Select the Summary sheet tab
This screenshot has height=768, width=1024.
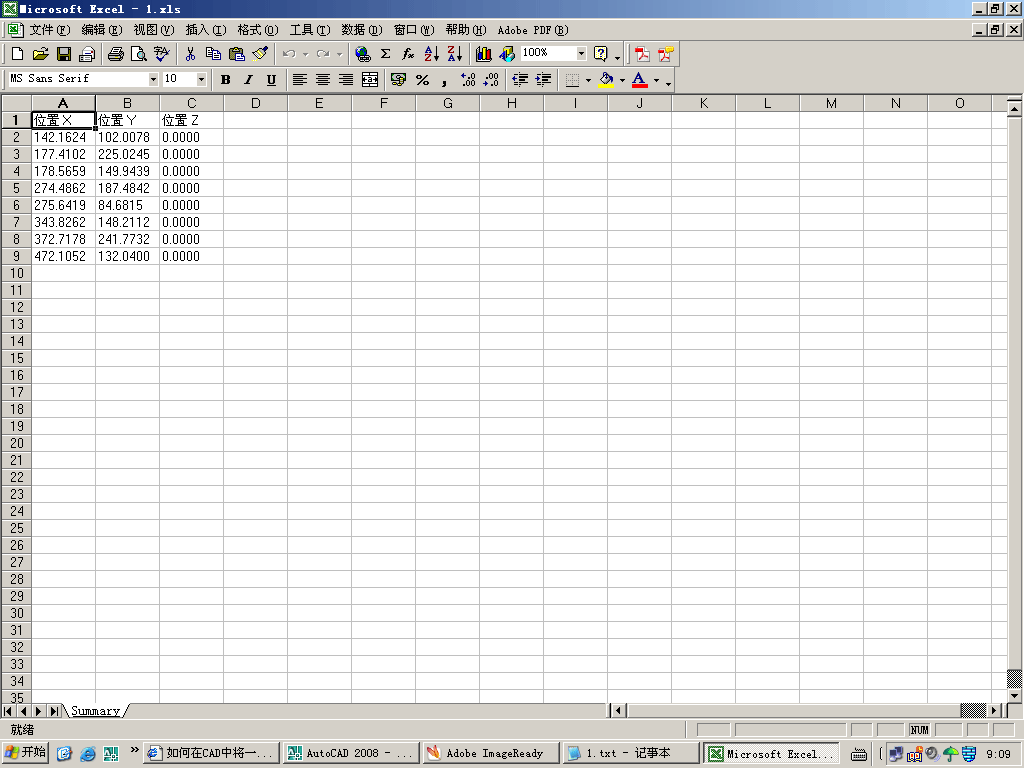click(x=95, y=711)
